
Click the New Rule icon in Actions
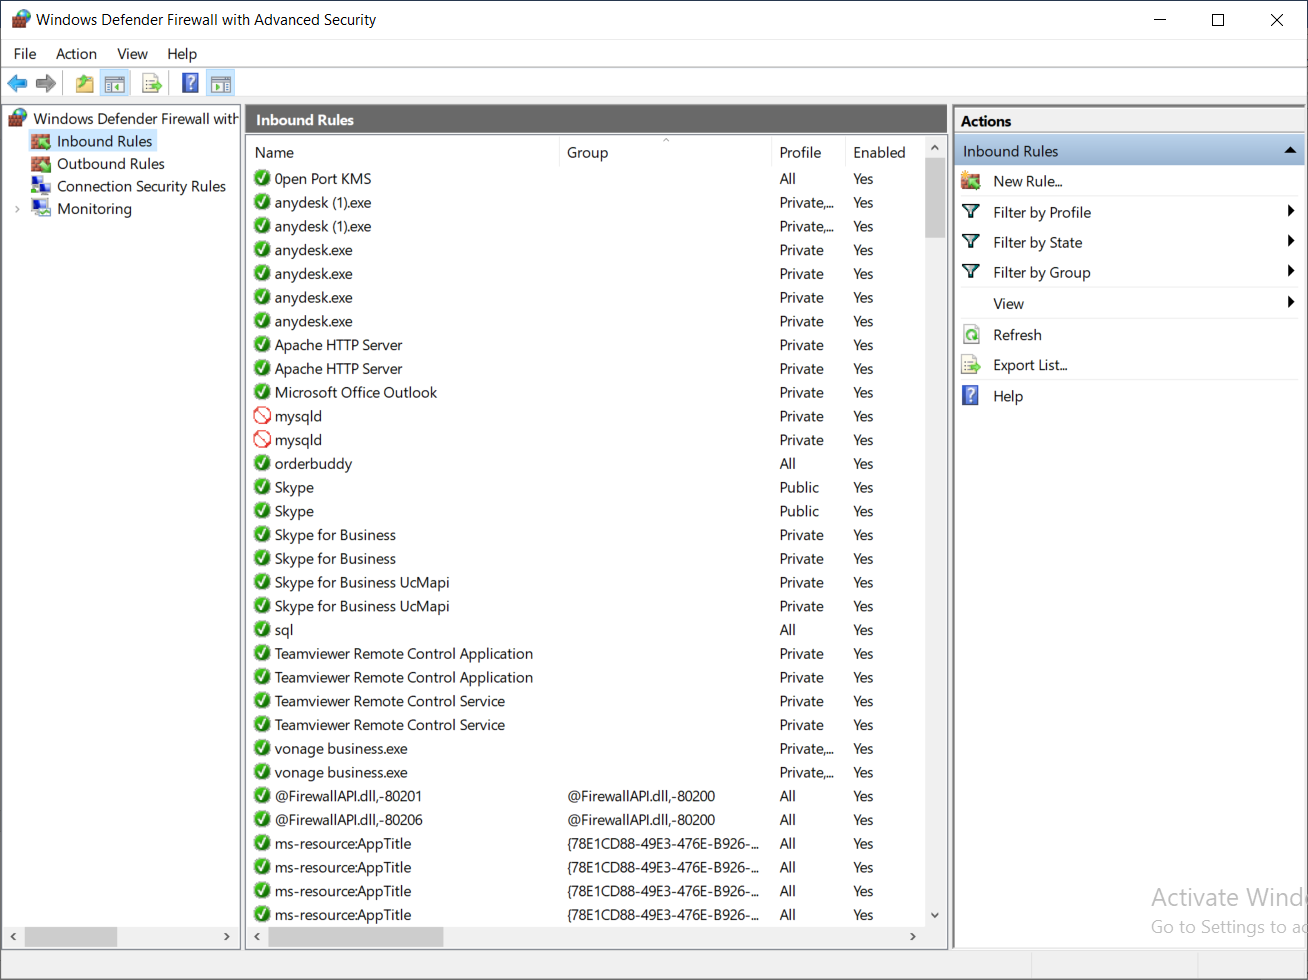click(x=971, y=181)
